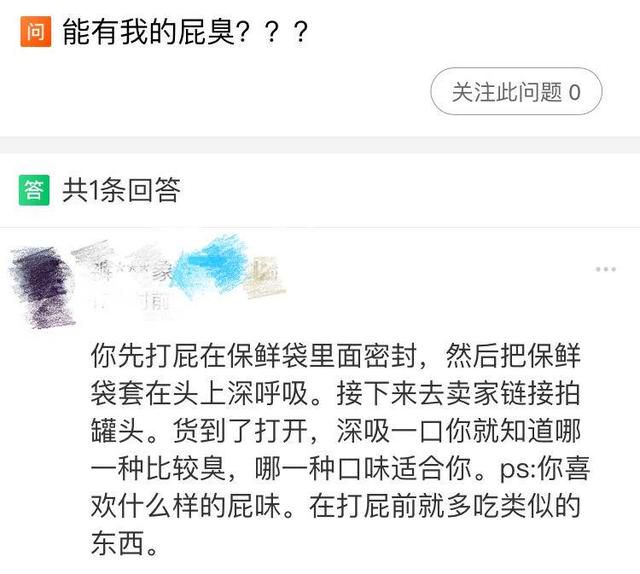Click the green 答 answer icon

(x=34, y=190)
